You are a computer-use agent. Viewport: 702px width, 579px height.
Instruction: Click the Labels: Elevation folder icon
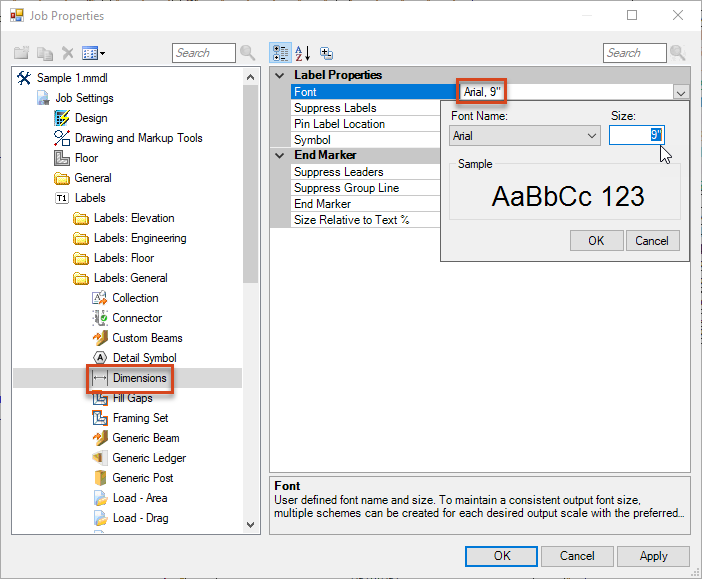click(81, 218)
